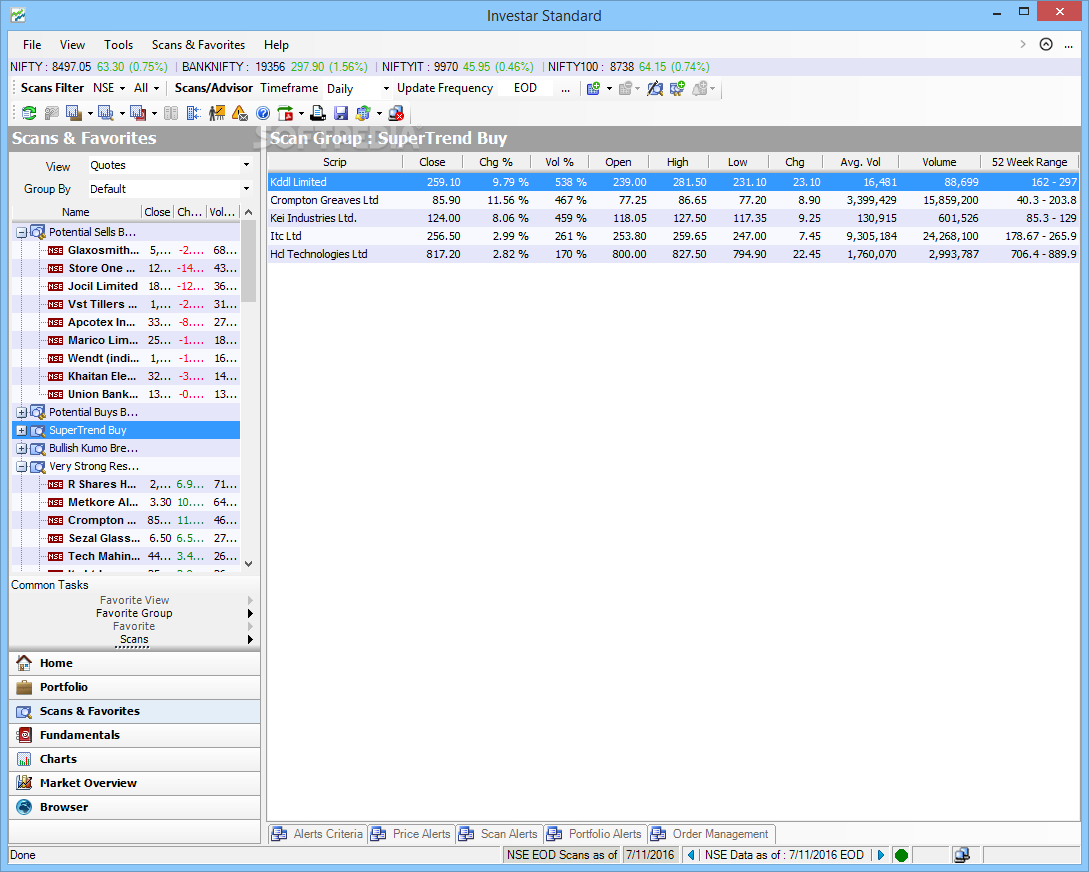Switch to the Price Alerts tab

pyautogui.click(x=411, y=834)
